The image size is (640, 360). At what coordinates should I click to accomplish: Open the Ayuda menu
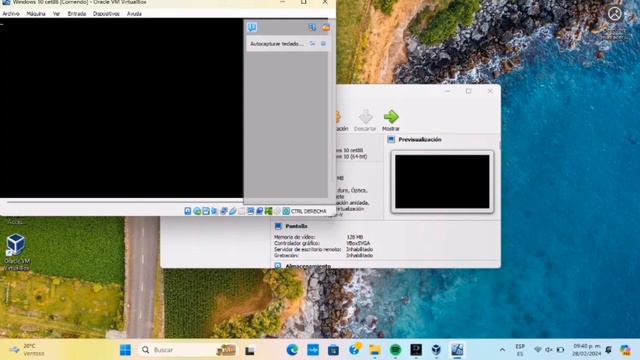[x=134, y=13]
